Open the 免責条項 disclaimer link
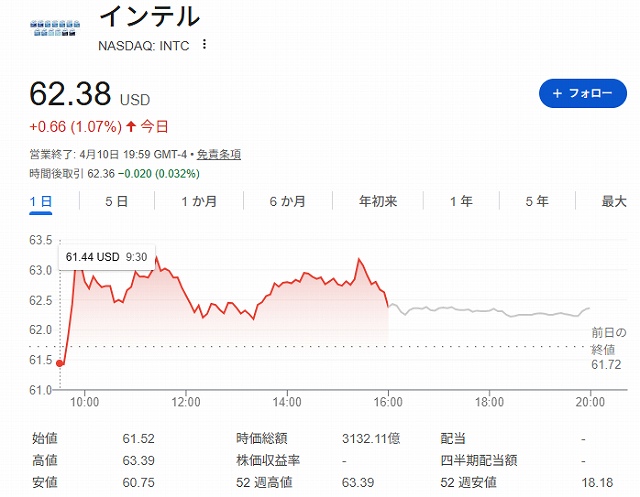 click(219, 155)
